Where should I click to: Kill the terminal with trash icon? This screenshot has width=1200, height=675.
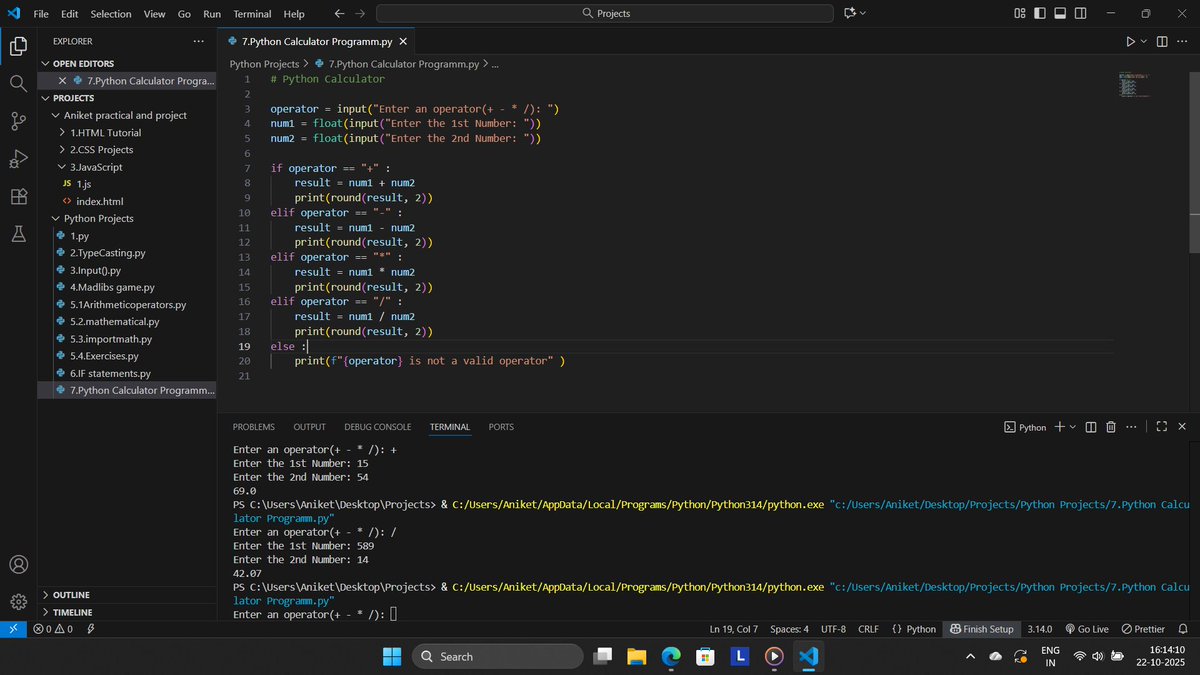[1110, 427]
